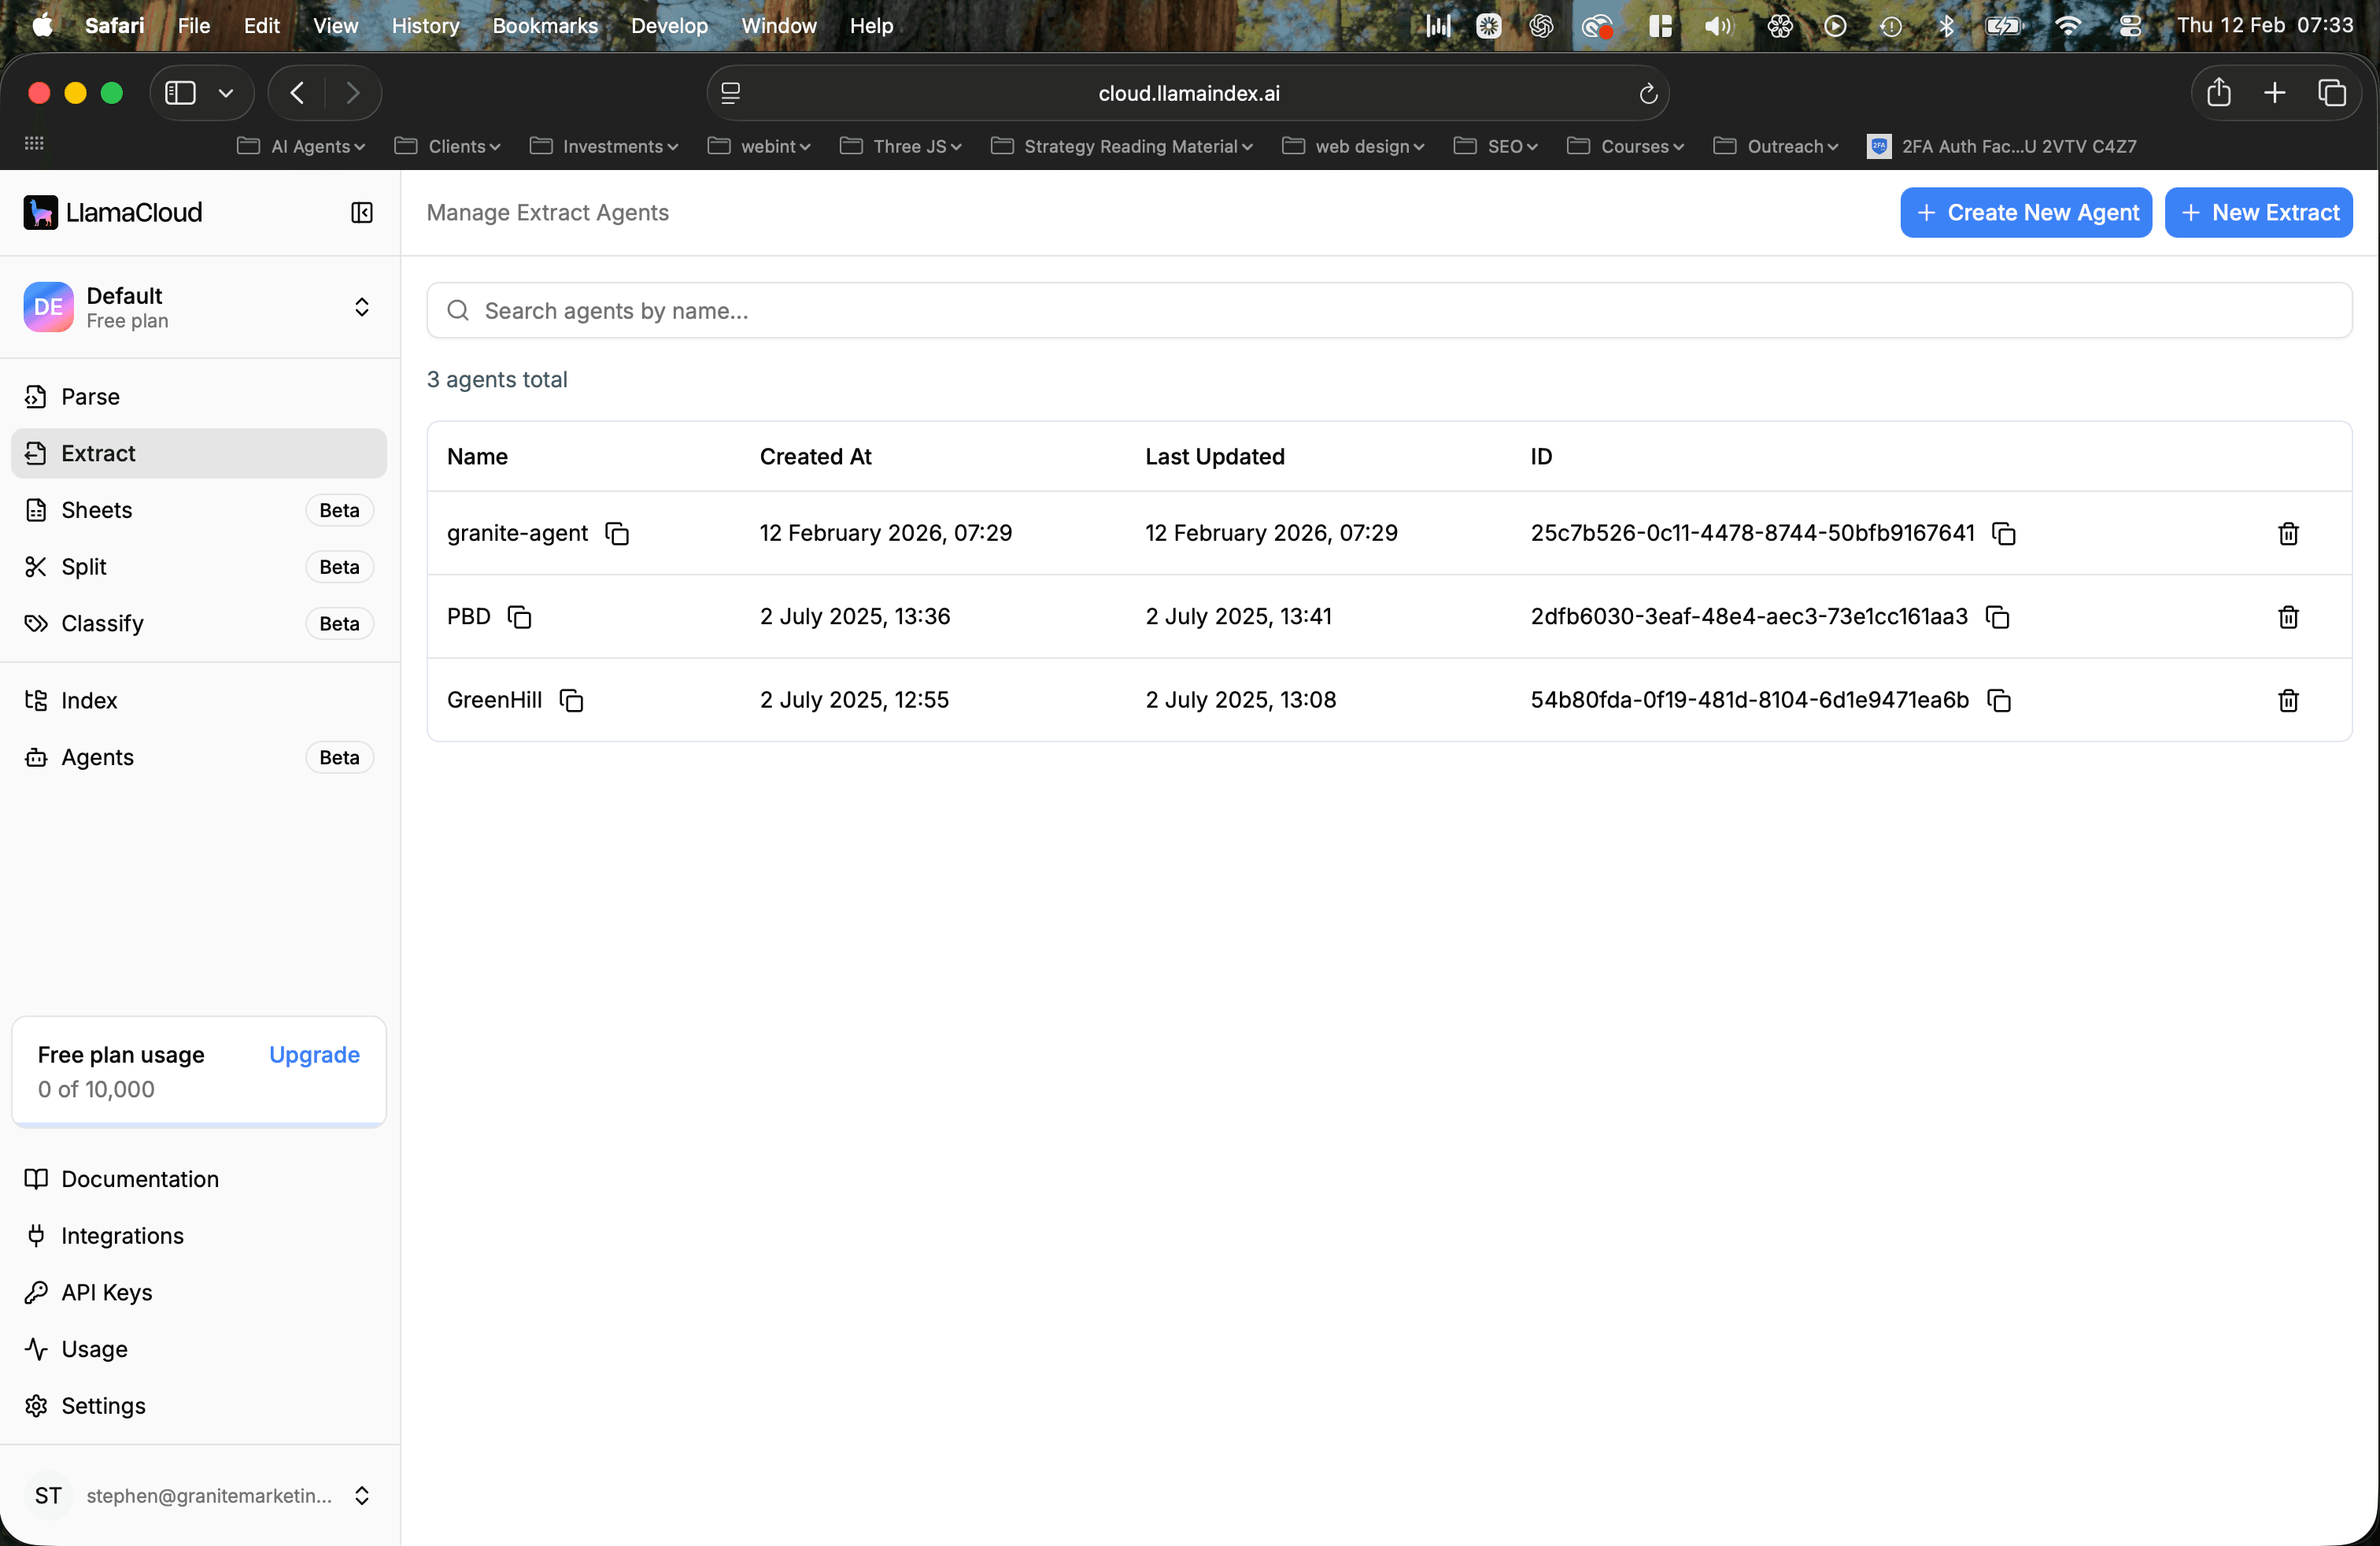This screenshot has height=1546, width=2380.
Task: Copy the PBD agent ID
Action: click(1997, 617)
